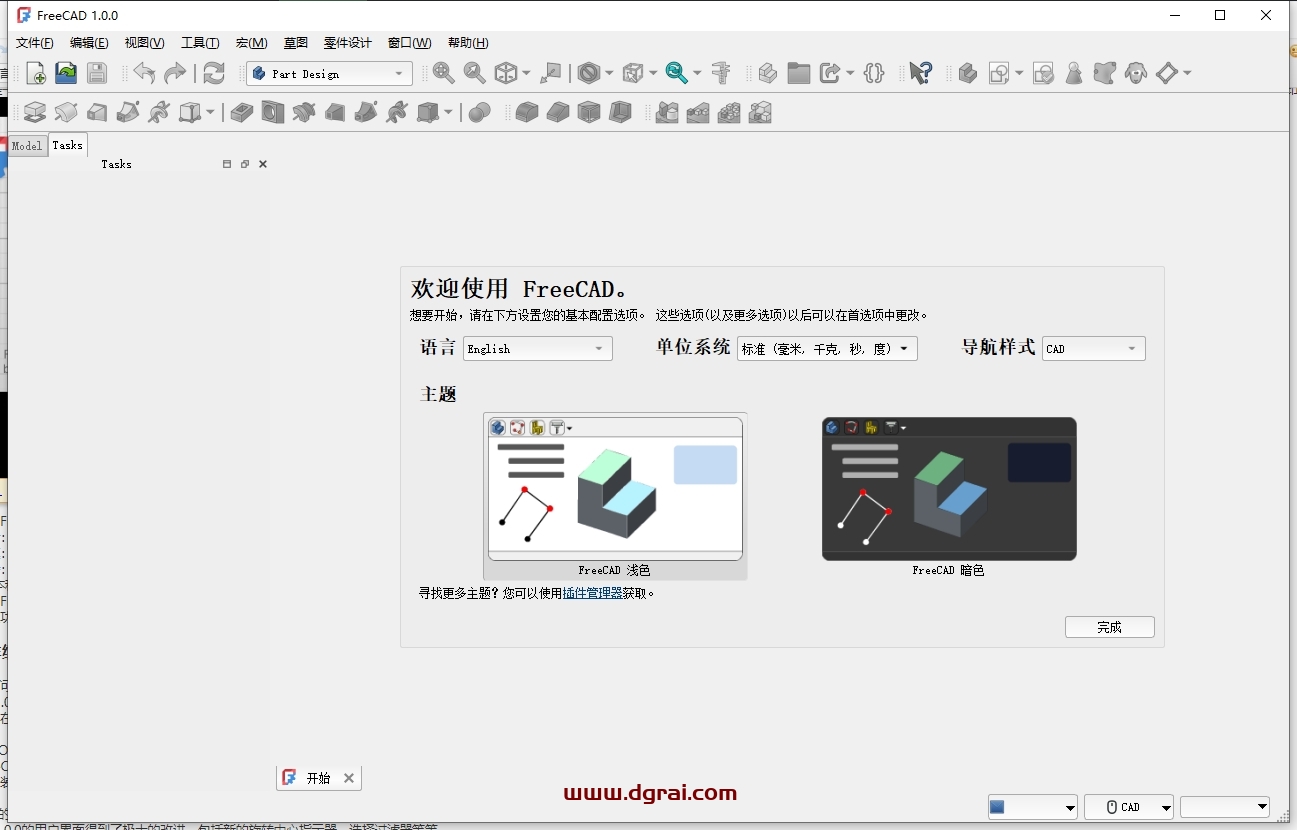This screenshot has height=830, width=1297.
Task: Open the status bar CAD navigation dropdown
Action: pyautogui.click(x=1129, y=807)
